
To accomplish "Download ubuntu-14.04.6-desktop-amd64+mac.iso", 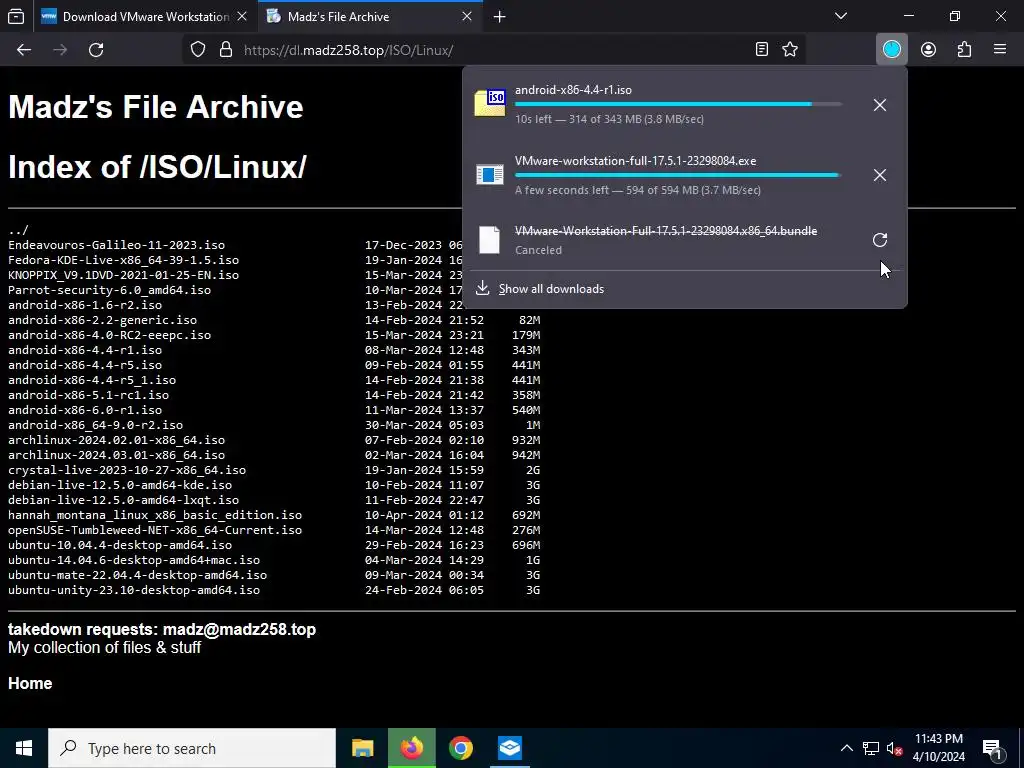I will click(x=134, y=560).
